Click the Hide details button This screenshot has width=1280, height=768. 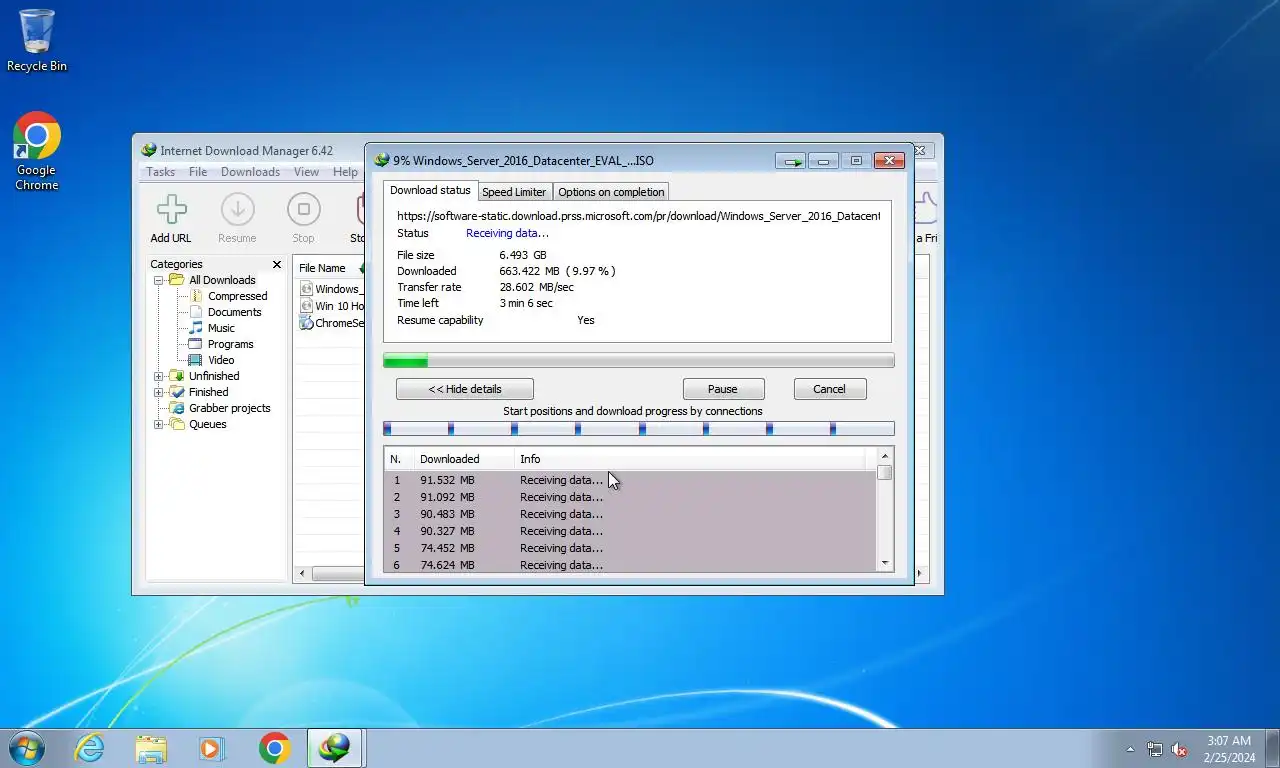(x=465, y=389)
